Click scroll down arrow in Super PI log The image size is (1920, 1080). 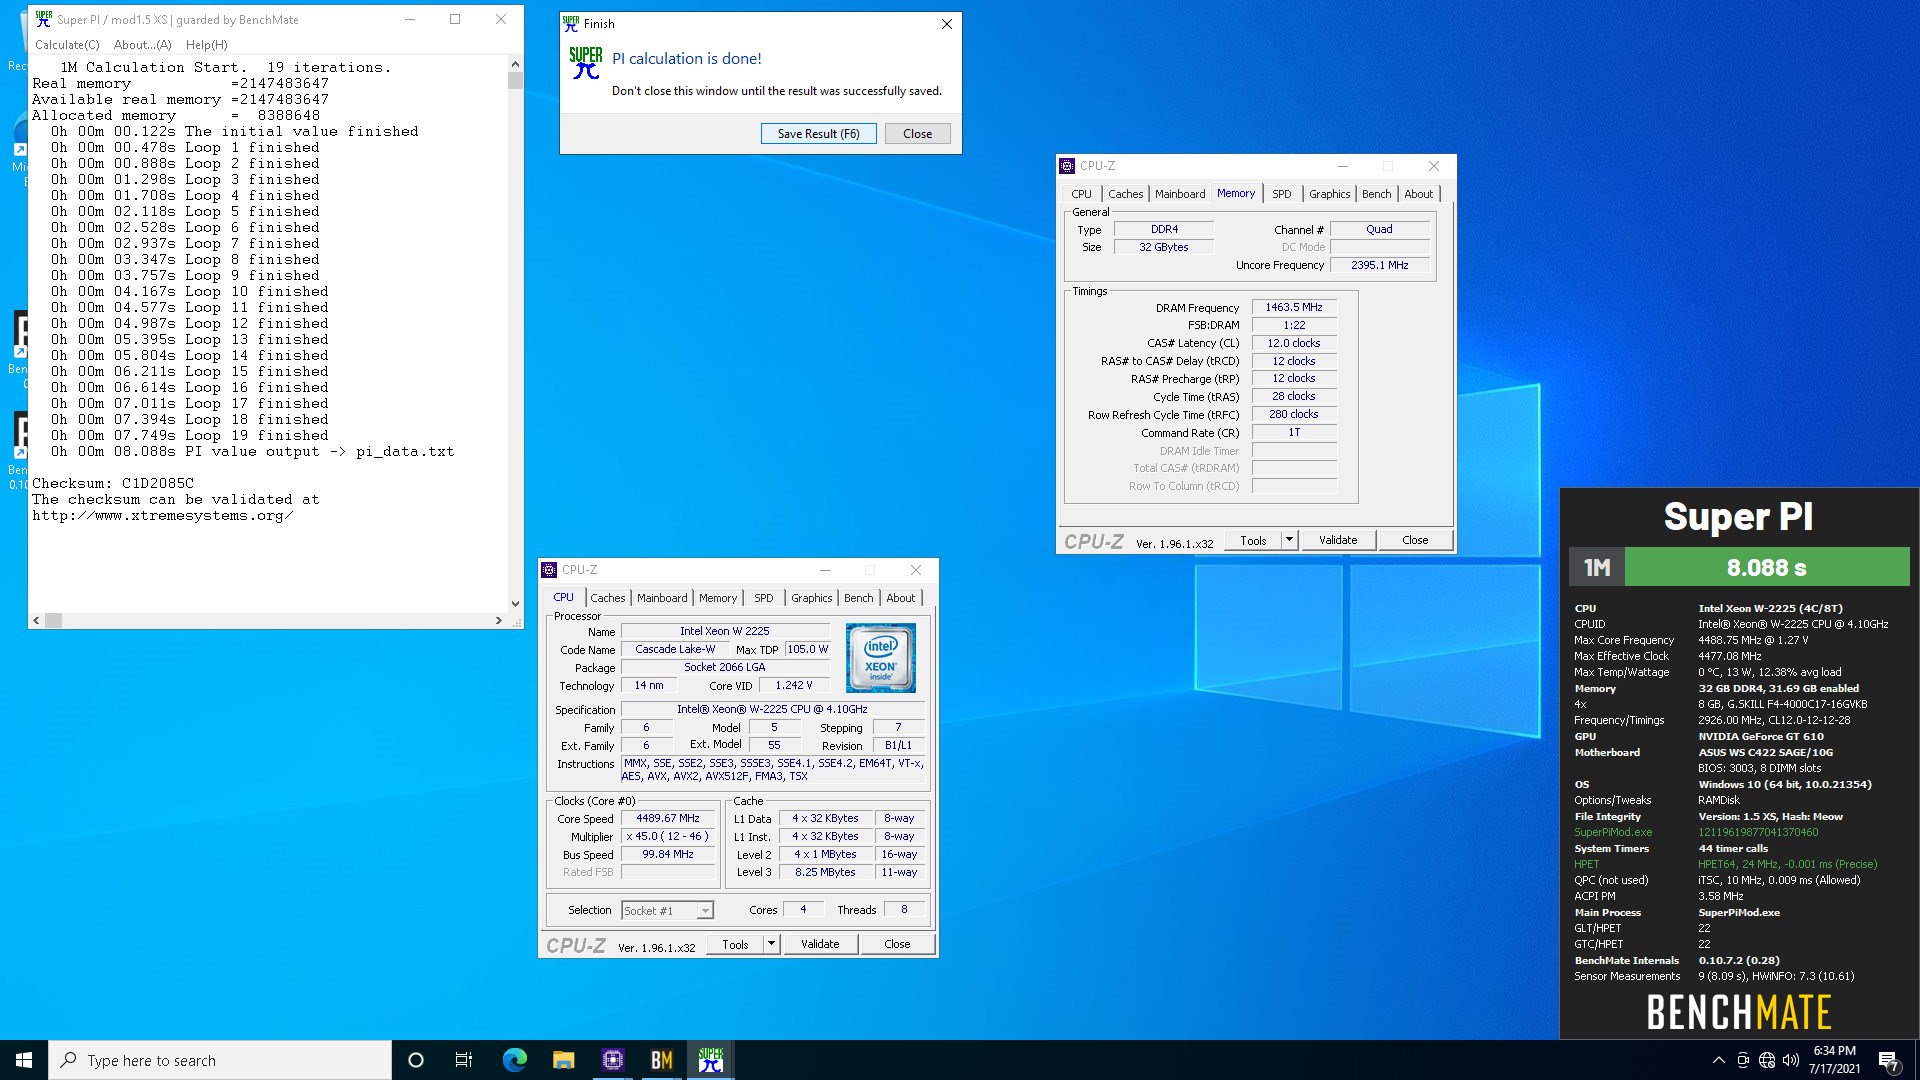coord(515,604)
